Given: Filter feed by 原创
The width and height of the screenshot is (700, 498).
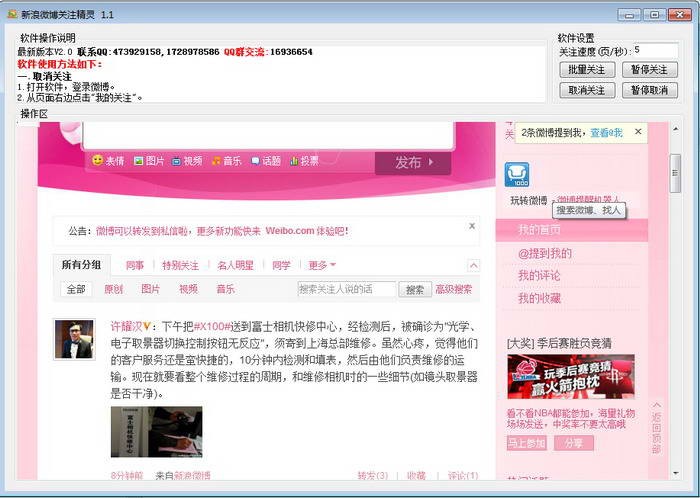Looking at the screenshot, I should (x=113, y=289).
